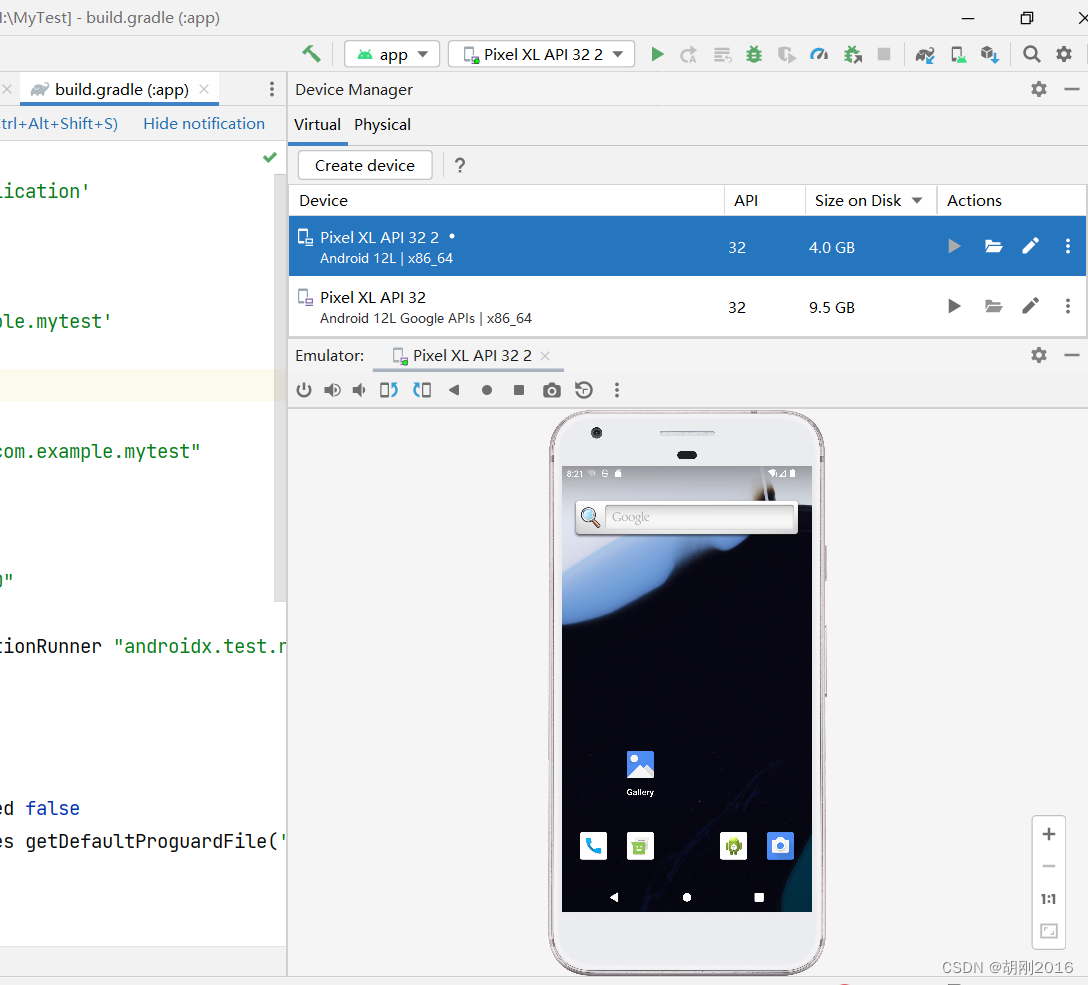
Task: Select the build.gradle (:app) editor tab
Action: [x=119, y=89]
